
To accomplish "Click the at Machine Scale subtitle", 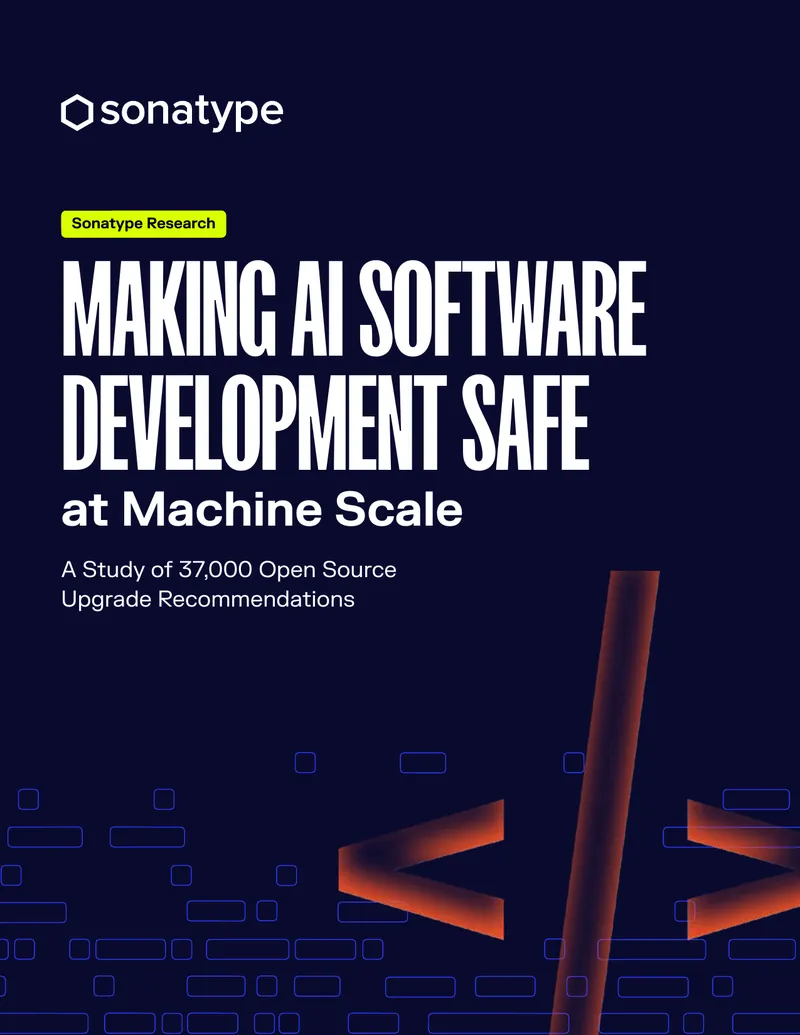I will (x=262, y=510).
